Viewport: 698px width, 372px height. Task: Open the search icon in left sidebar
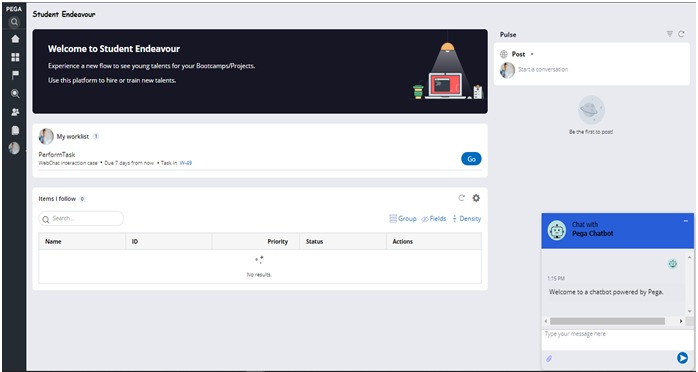pyautogui.click(x=15, y=21)
